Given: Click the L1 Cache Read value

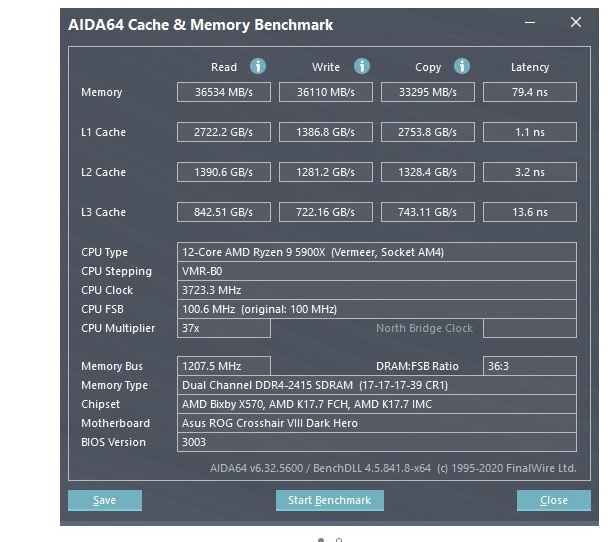Looking at the screenshot, I should 224,132.
